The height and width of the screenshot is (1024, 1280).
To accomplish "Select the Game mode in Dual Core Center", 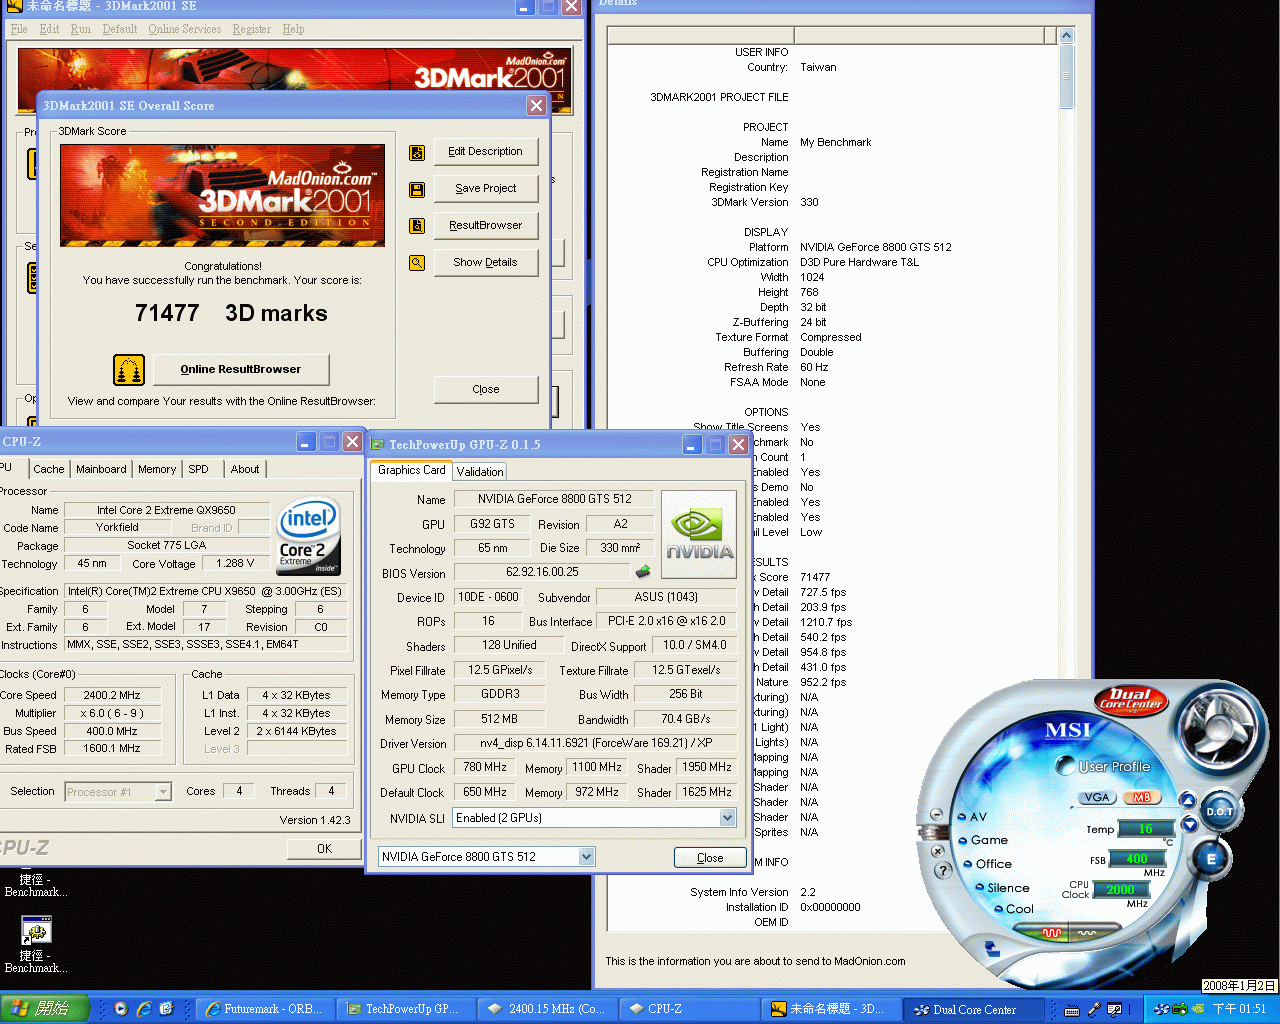I will (983, 840).
